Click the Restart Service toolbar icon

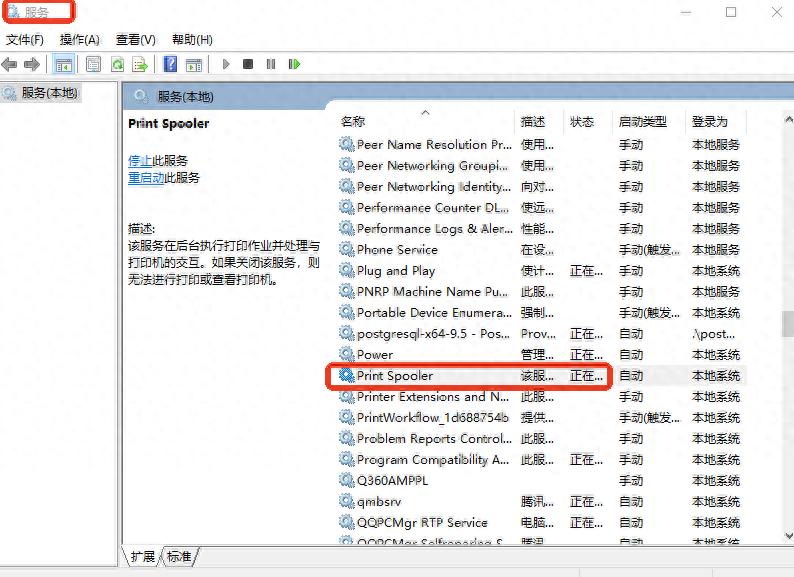click(x=294, y=64)
